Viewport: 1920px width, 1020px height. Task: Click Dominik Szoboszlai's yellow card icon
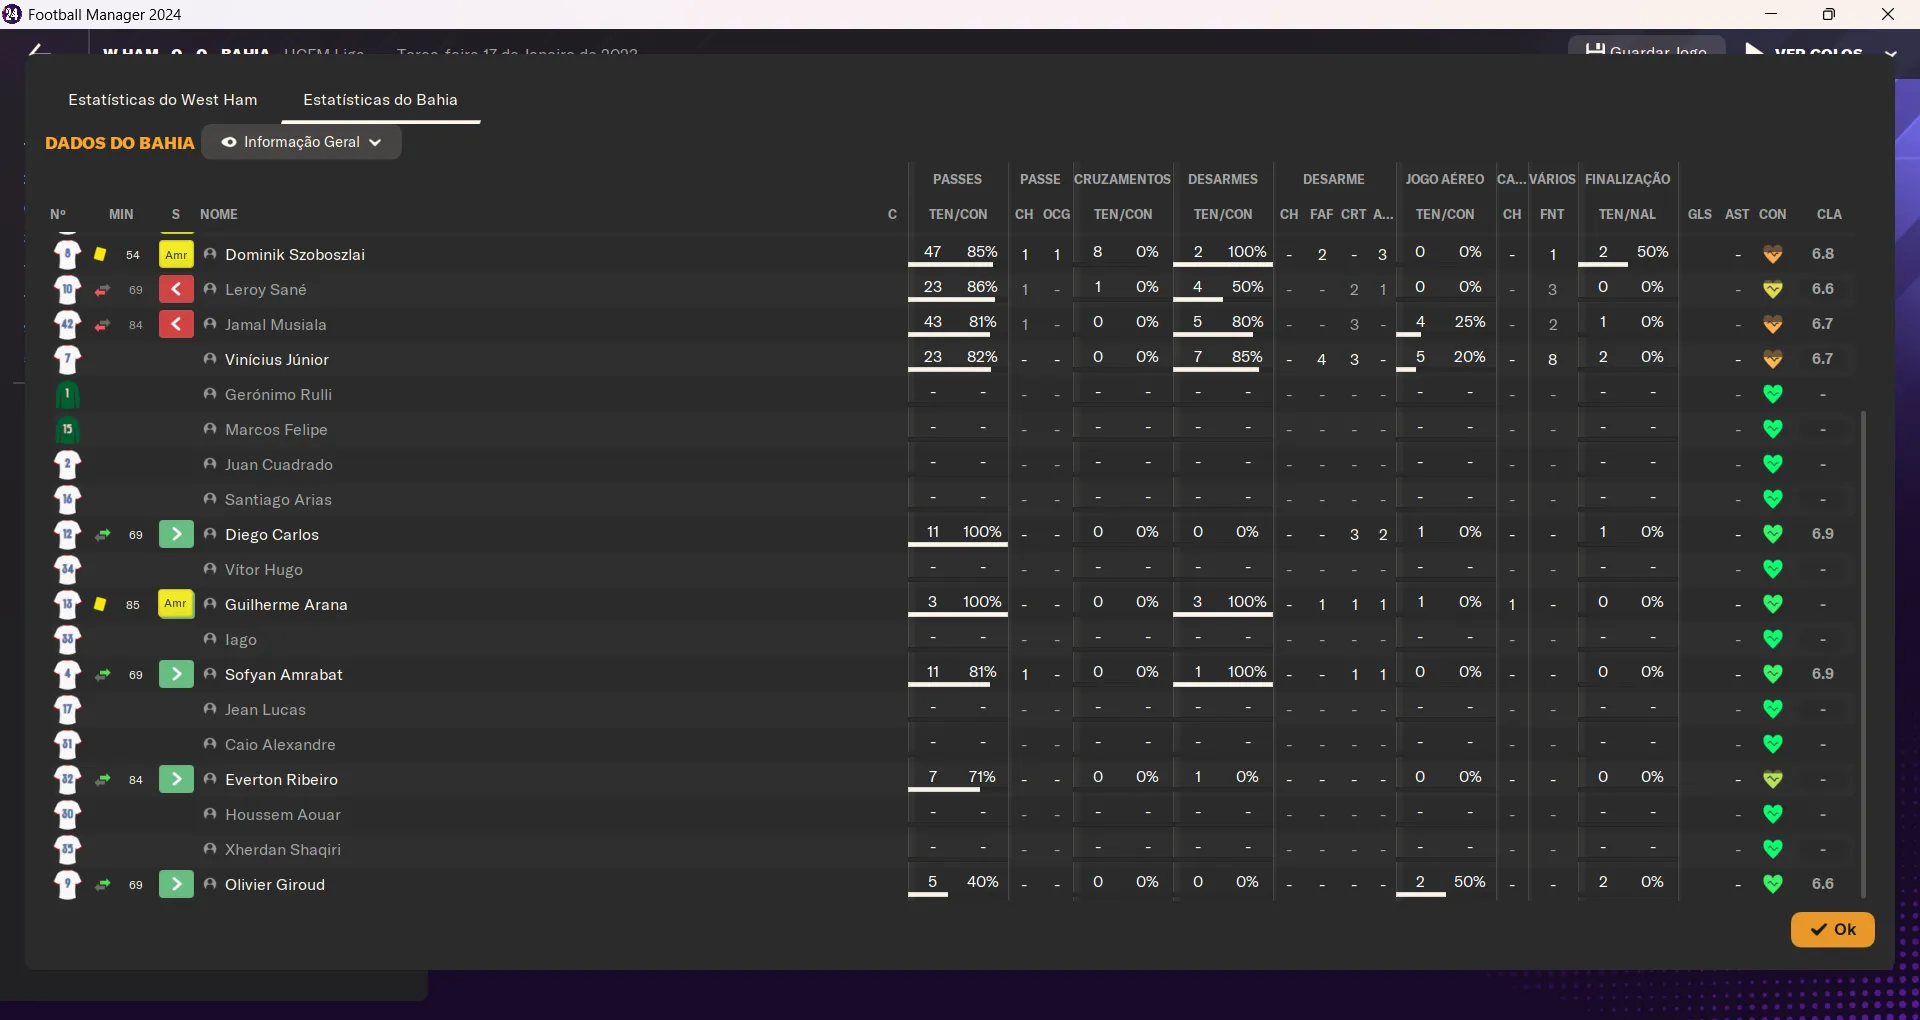(100, 255)
